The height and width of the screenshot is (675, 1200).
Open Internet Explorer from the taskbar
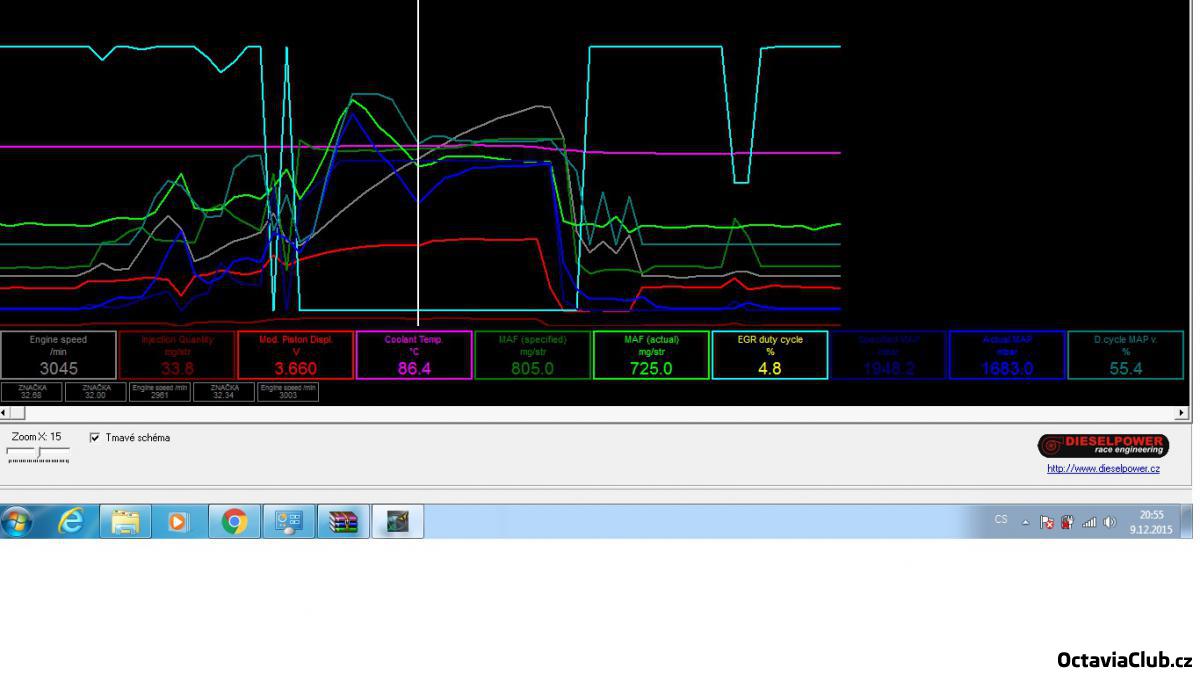point(71,521)
